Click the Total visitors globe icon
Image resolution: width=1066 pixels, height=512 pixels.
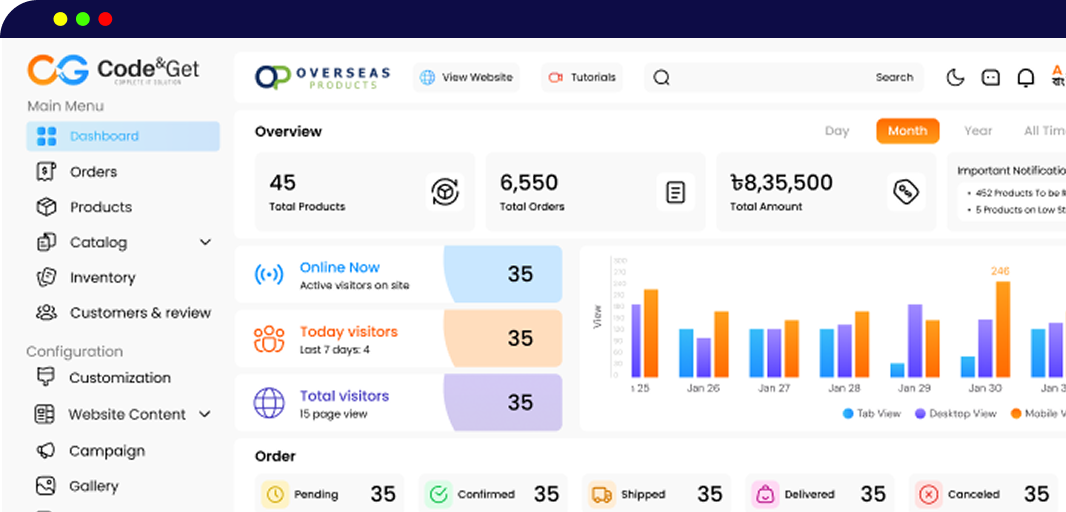pyautogui.click(x=269, y=403)
